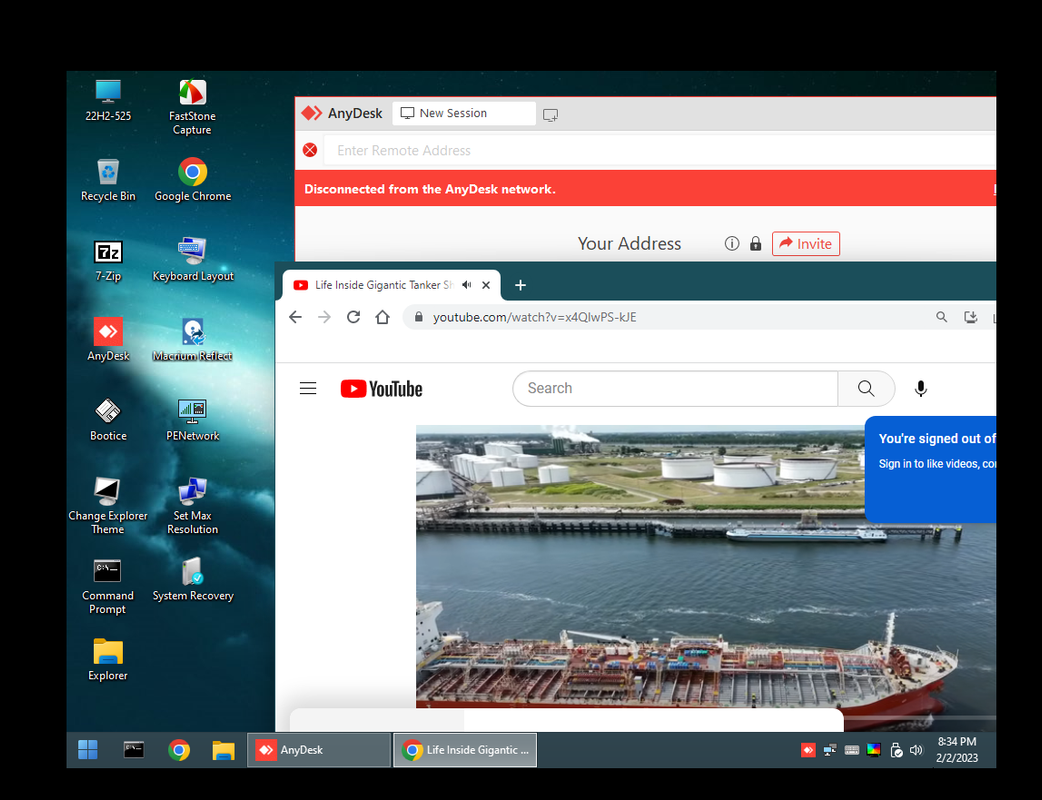This screenshot has height=800, width=1042.
Task: Click the disconnected from AnyDesk network banner
Action: click(x=645, y=189)
